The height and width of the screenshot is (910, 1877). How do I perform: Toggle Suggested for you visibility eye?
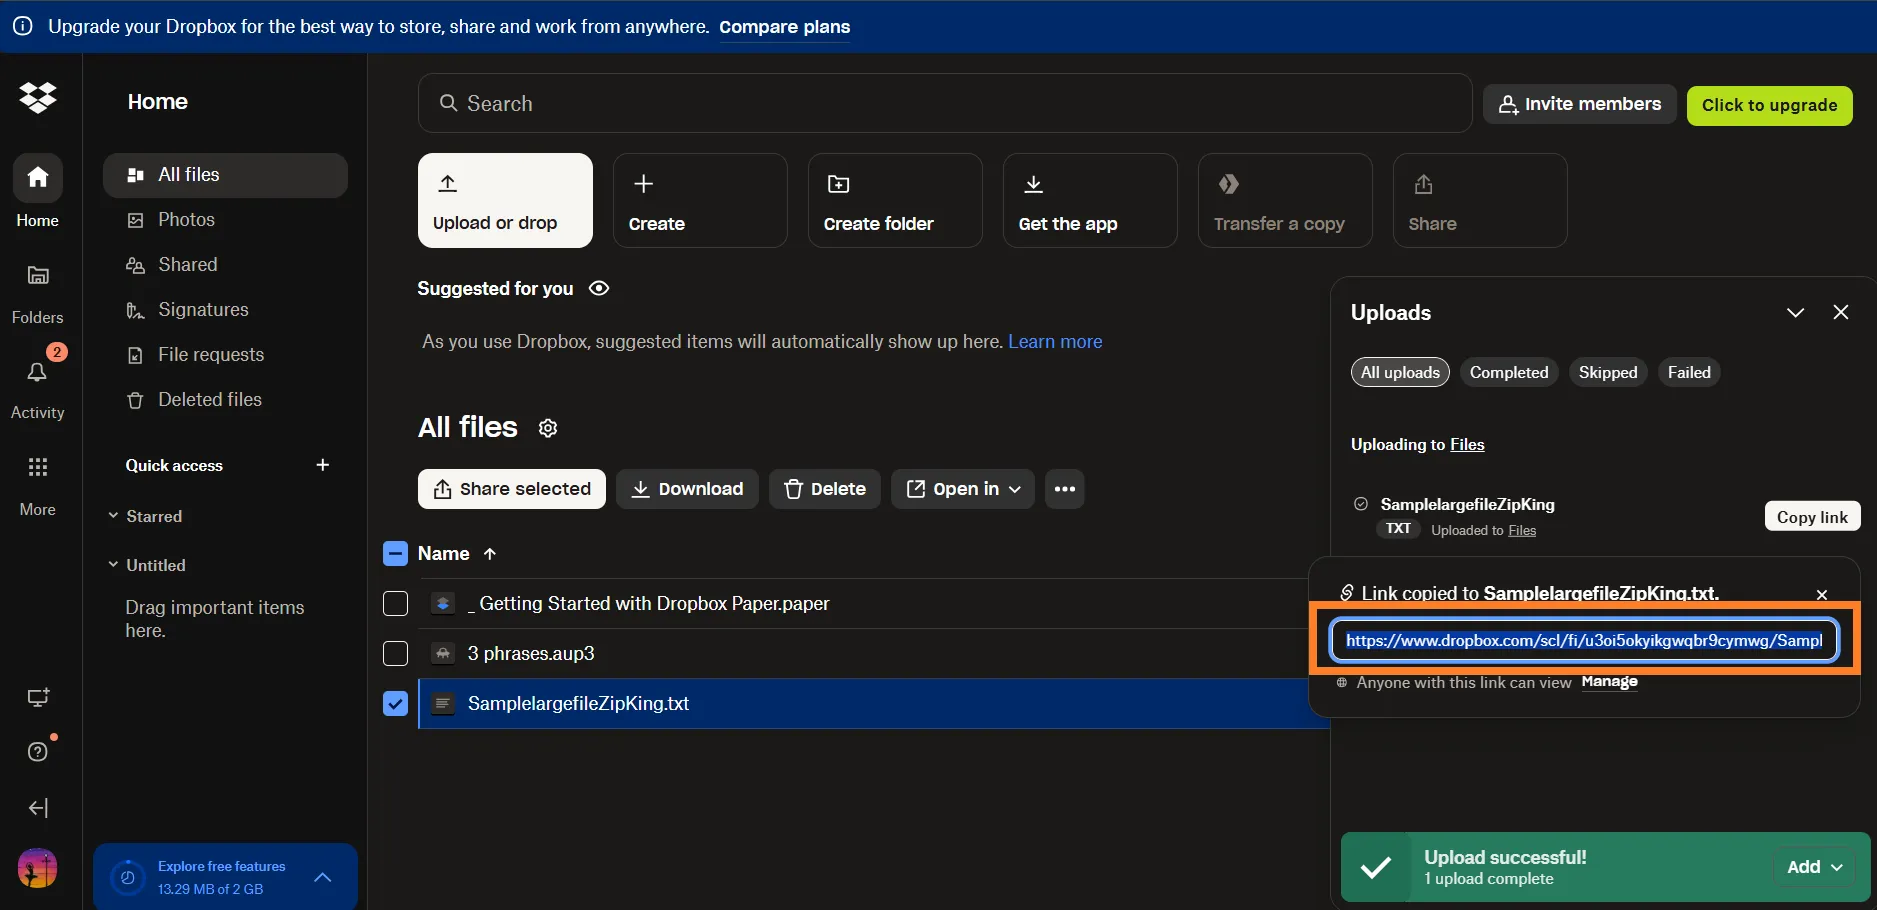599,288
